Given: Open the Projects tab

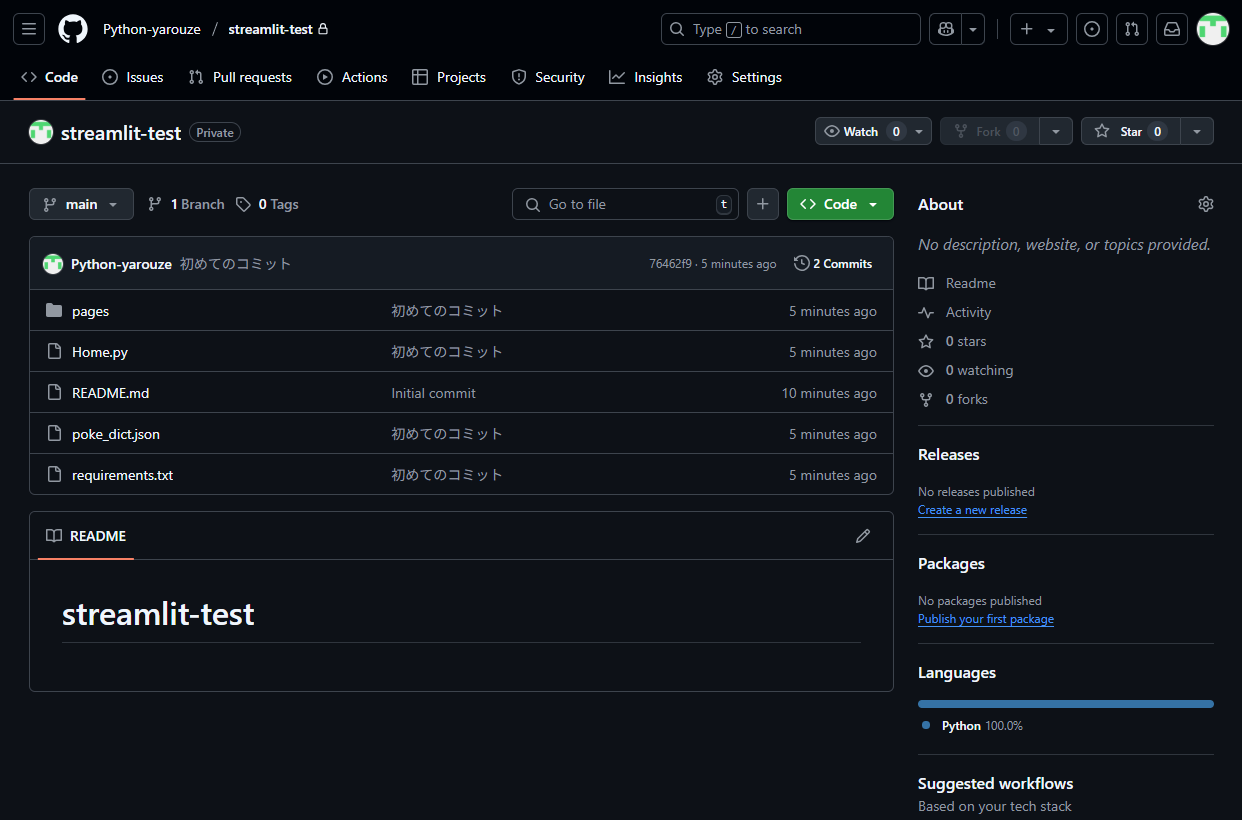Looking at the screenshot, I should coord(449,77).
